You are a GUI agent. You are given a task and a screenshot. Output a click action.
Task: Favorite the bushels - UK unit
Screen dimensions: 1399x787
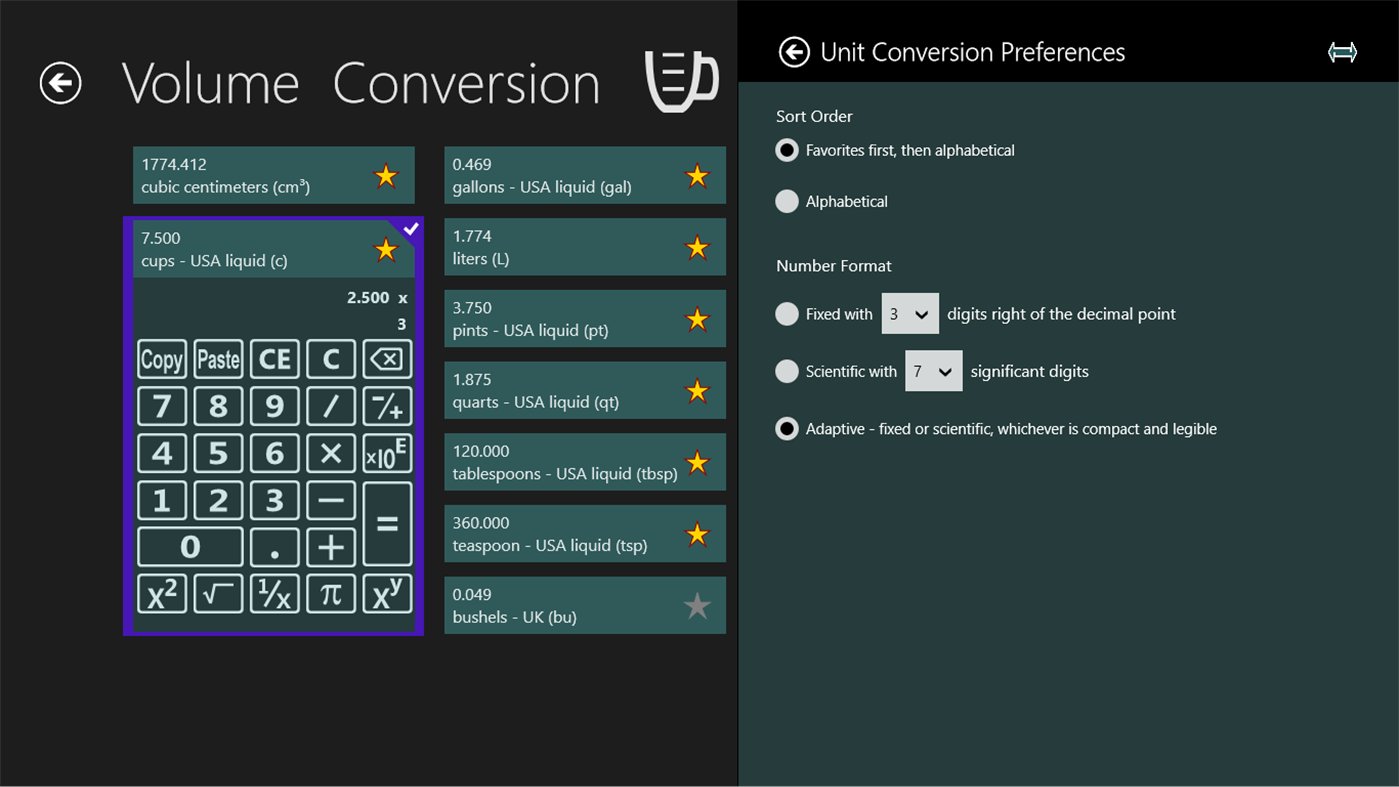[x=697, y=605]
